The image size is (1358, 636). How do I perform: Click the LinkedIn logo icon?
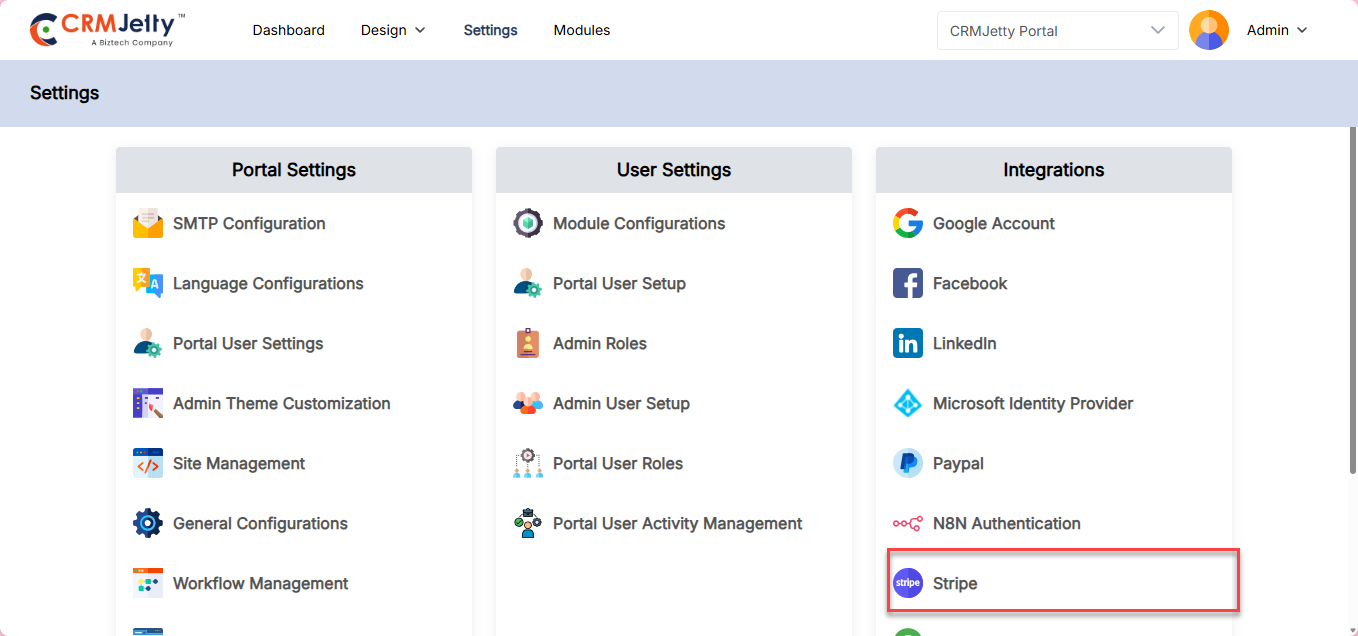pyautogui.click(x=908, y=344)
